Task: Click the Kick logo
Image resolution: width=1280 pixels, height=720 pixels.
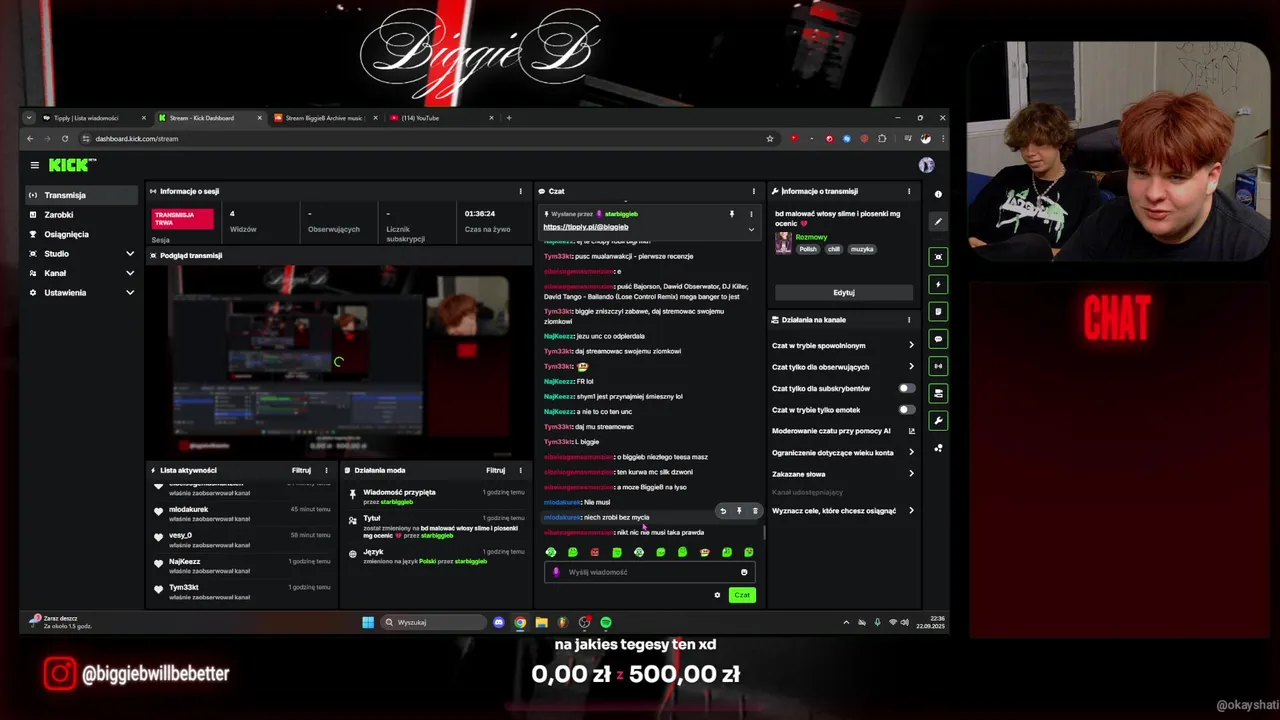Action: pyautogui.click(x=72, y=165)
